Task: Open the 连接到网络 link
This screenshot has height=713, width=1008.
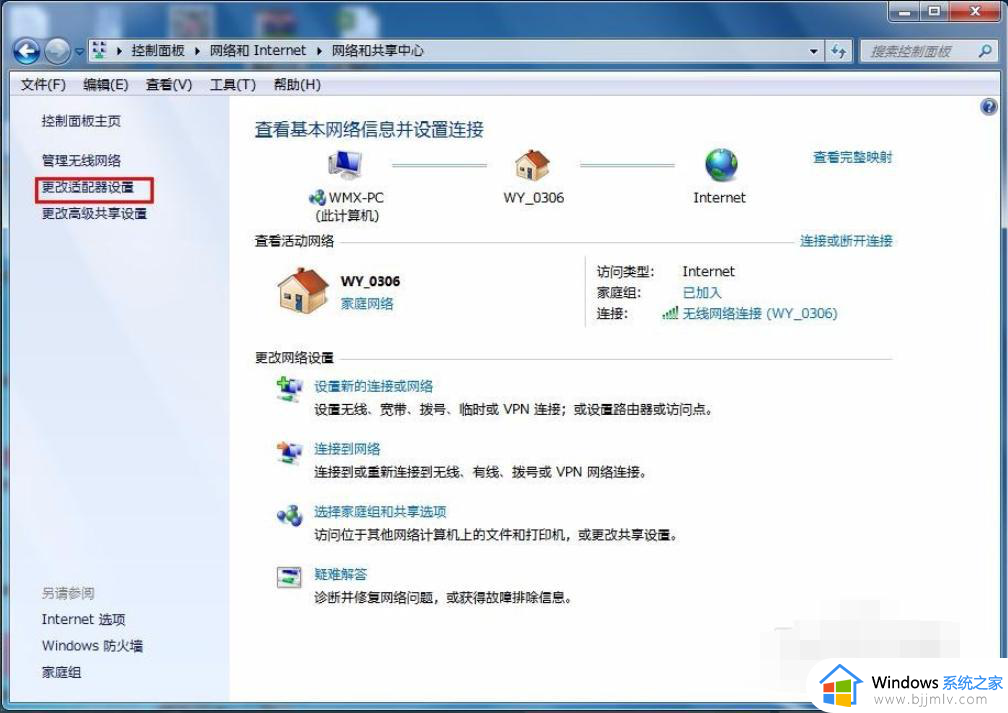Action: 347,449
